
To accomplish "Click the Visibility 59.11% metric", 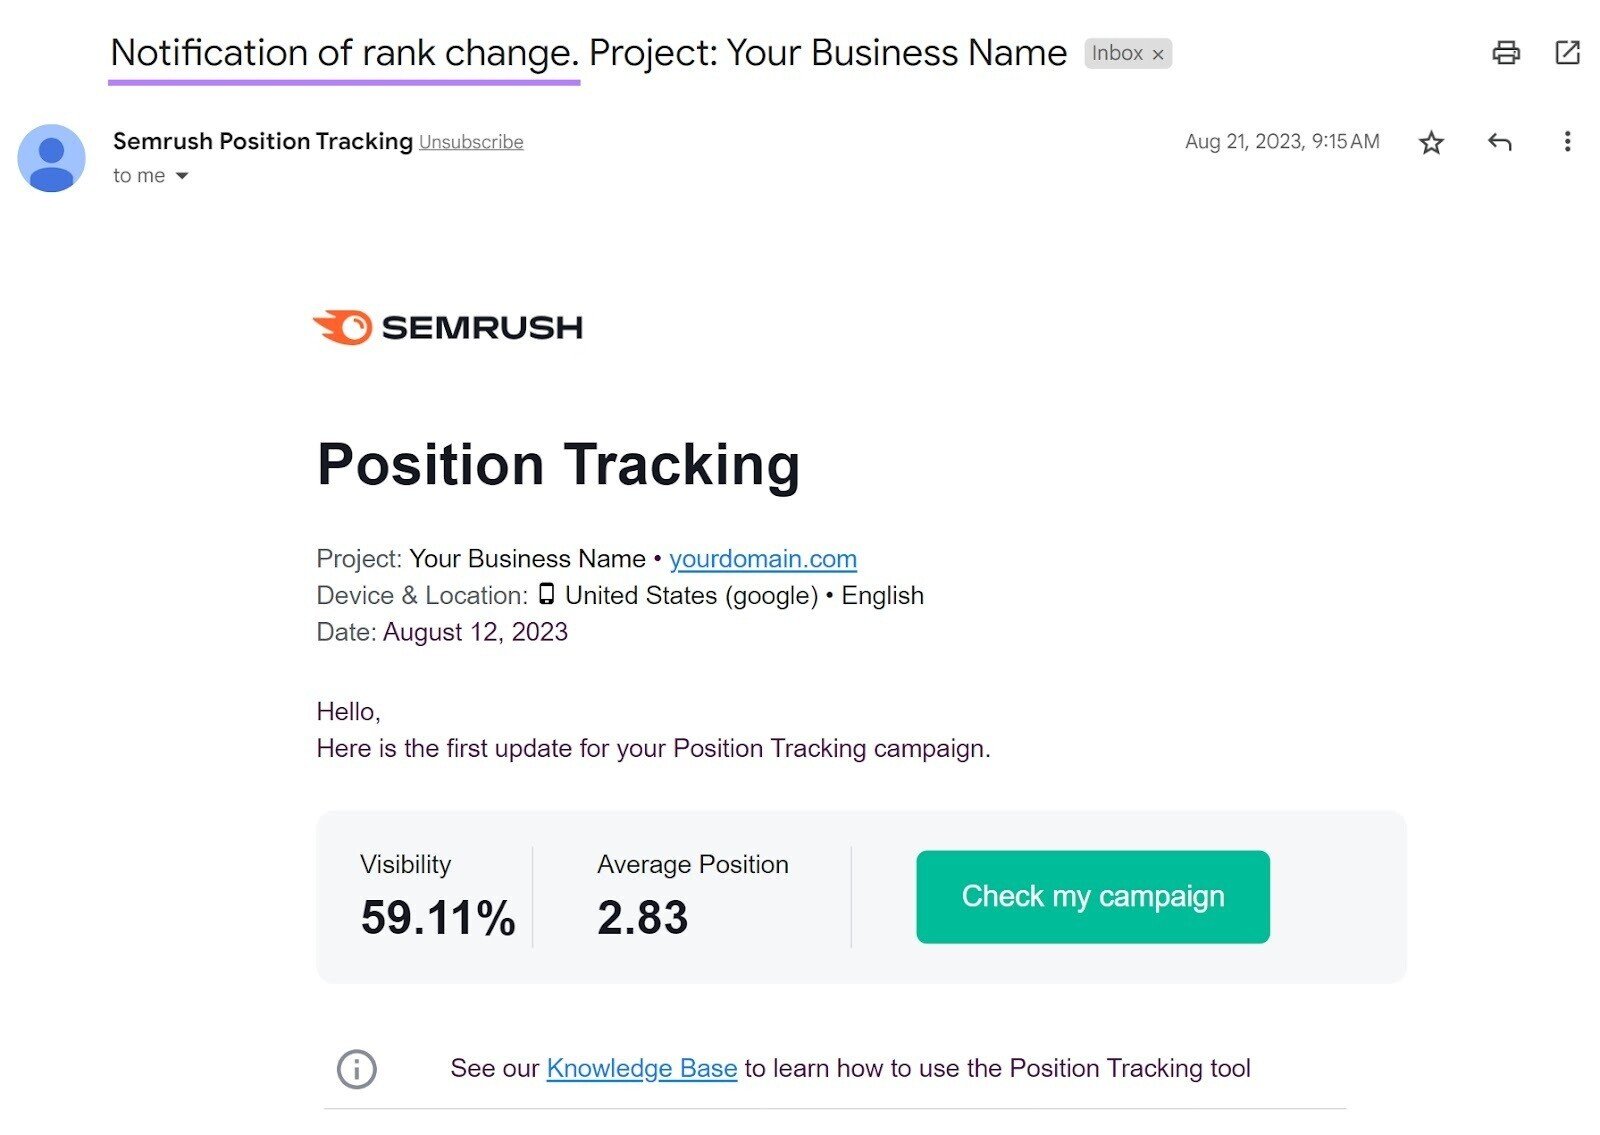I will [436, 916].
